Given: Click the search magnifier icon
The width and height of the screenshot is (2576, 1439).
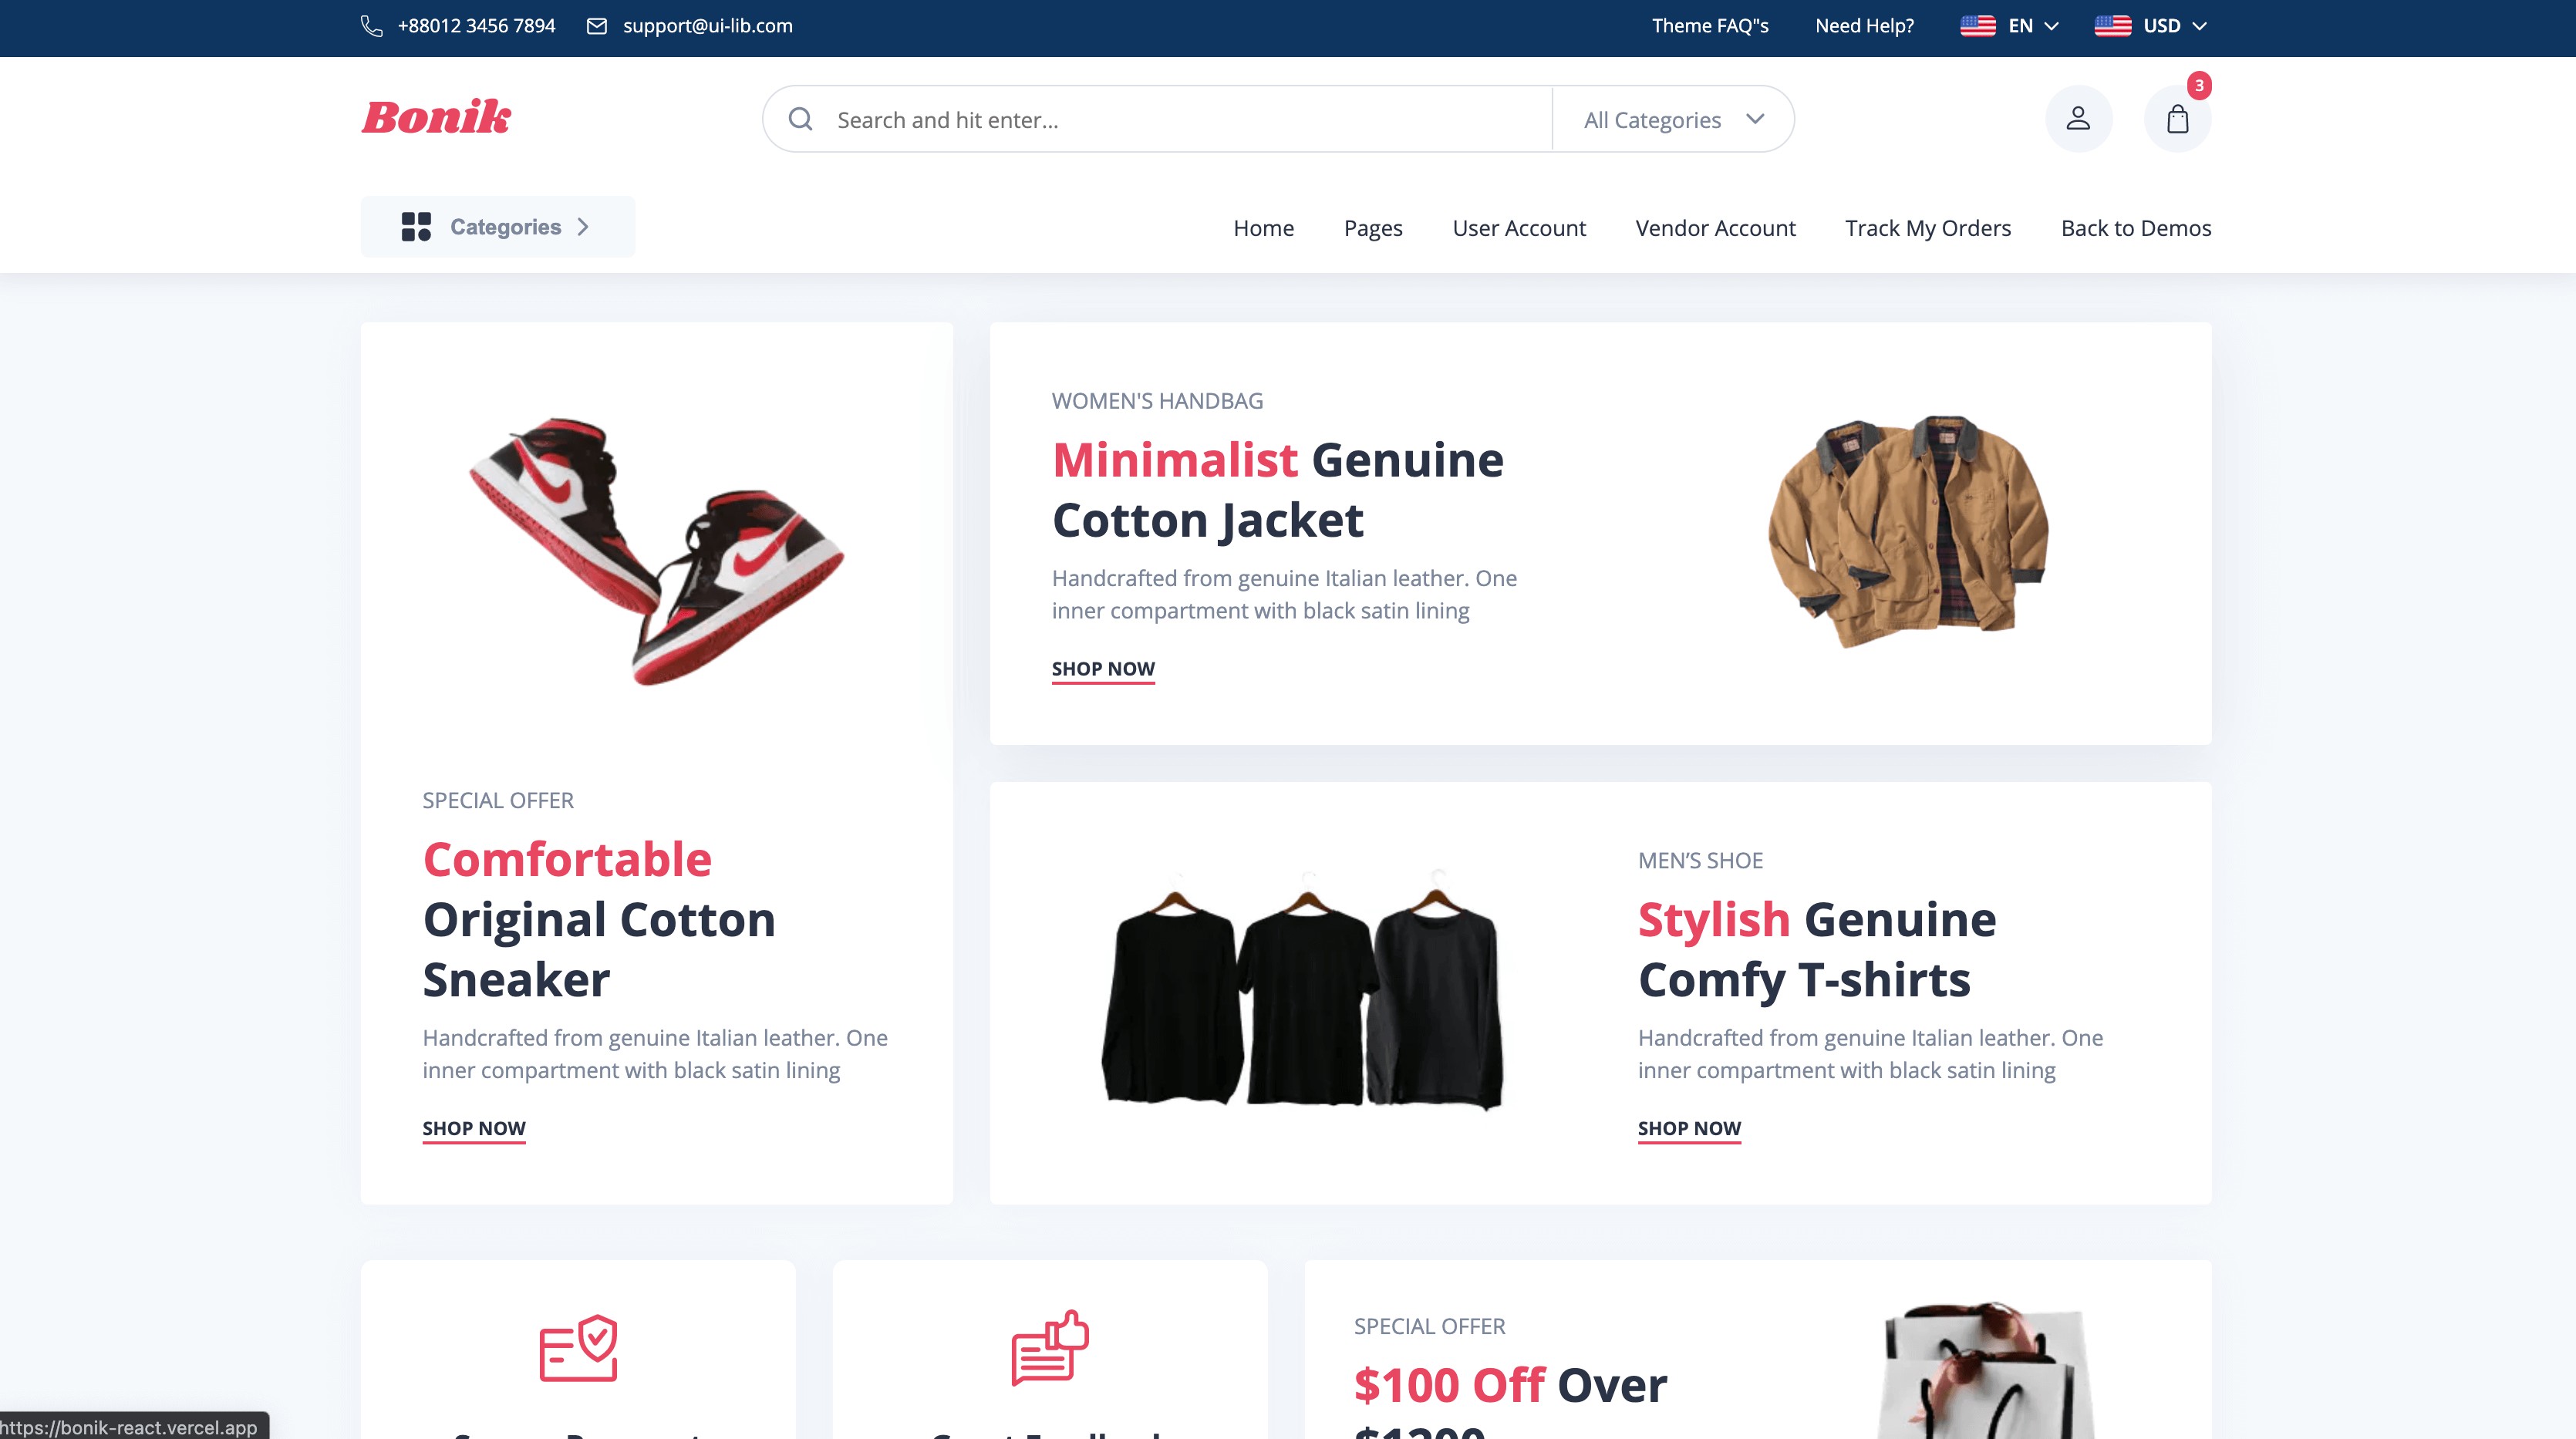Looking at the screenshot, I should click(801, 119).
